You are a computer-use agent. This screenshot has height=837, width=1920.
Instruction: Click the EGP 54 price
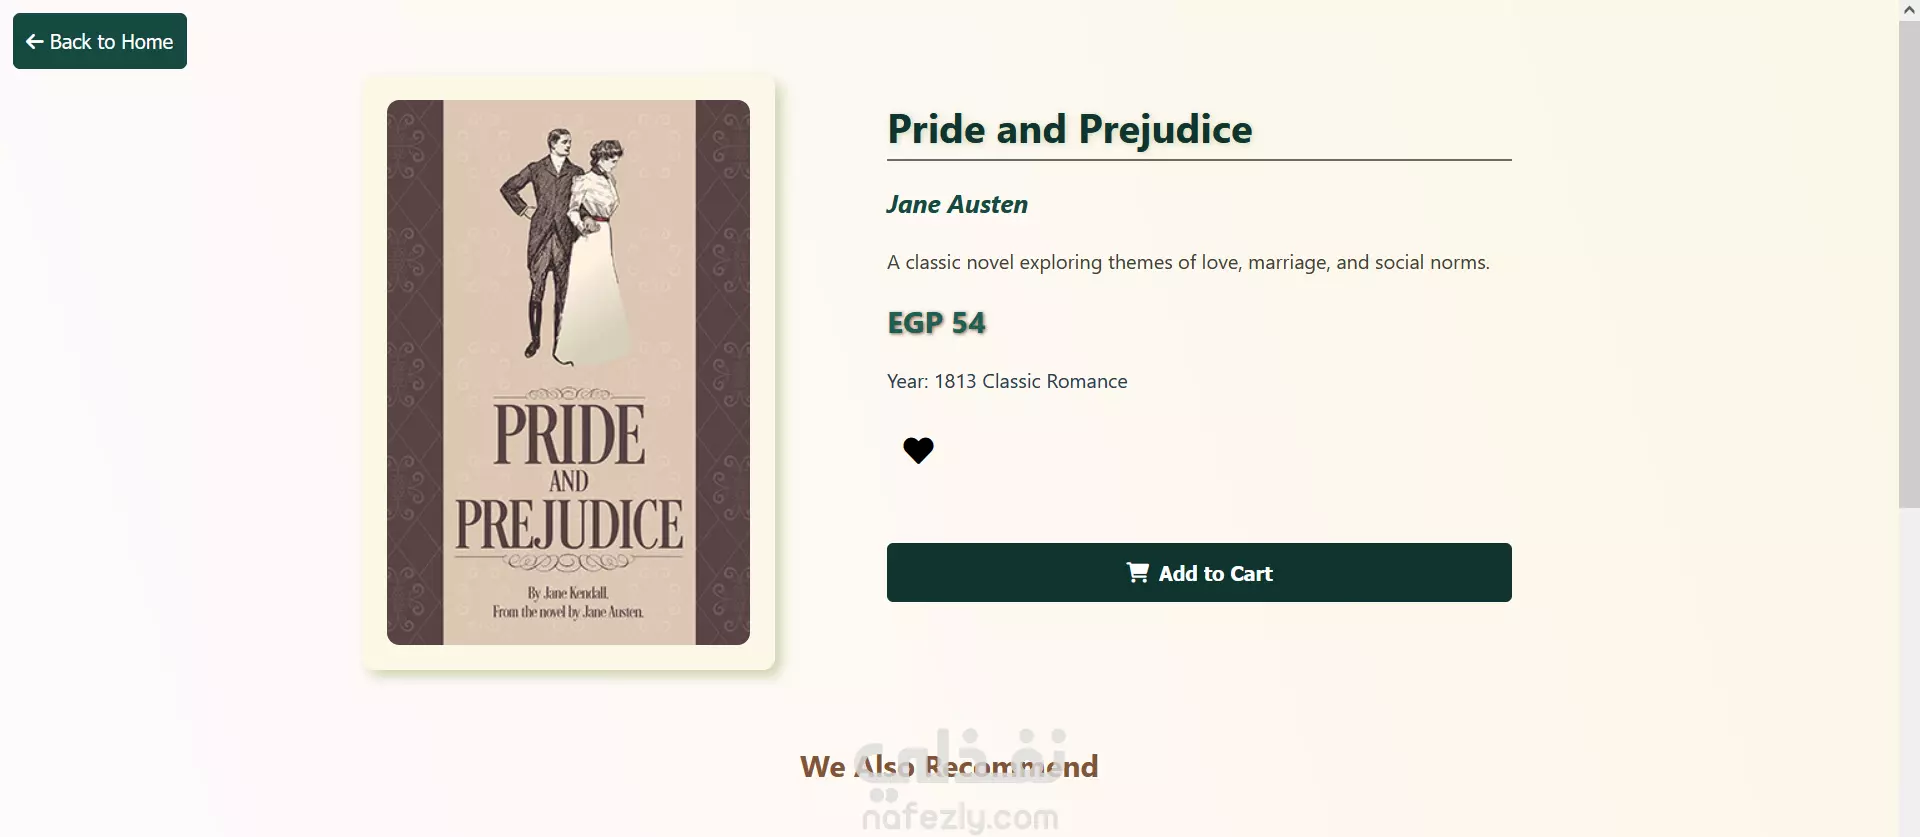pos(936,323)
